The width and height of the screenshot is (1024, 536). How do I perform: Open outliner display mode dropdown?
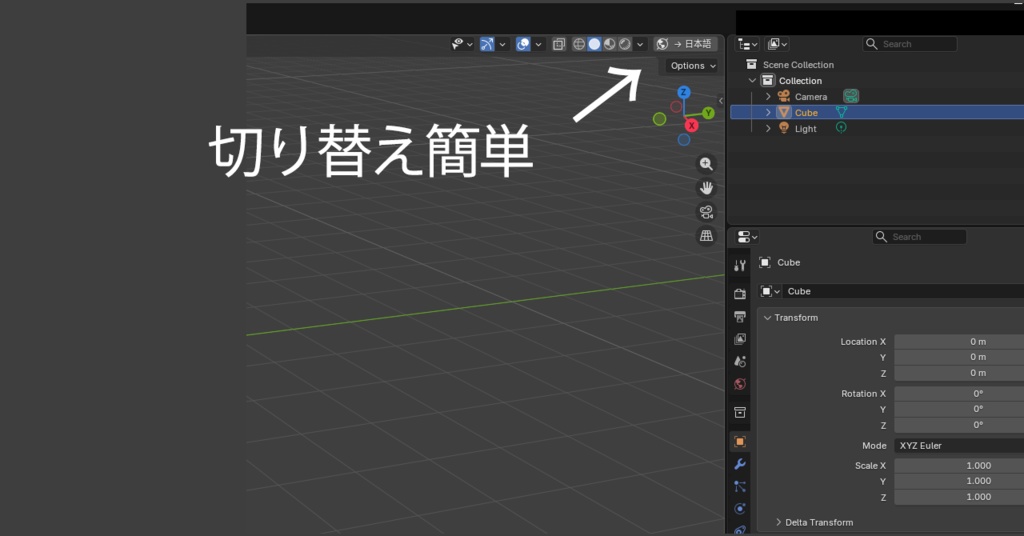pos(777,44)
